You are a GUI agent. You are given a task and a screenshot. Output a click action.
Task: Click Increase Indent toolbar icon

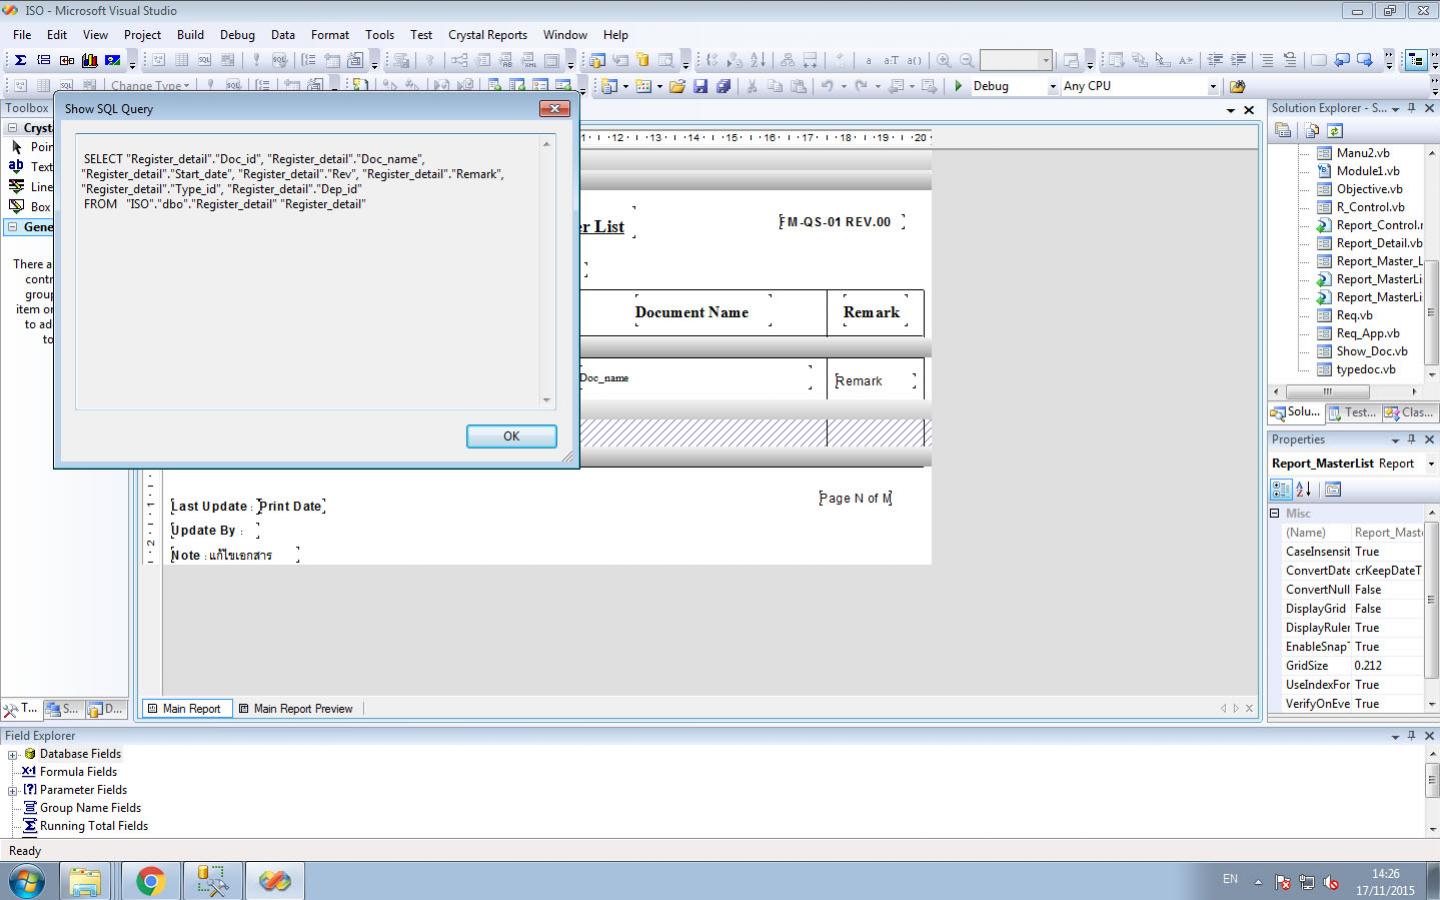[1239, 60]
